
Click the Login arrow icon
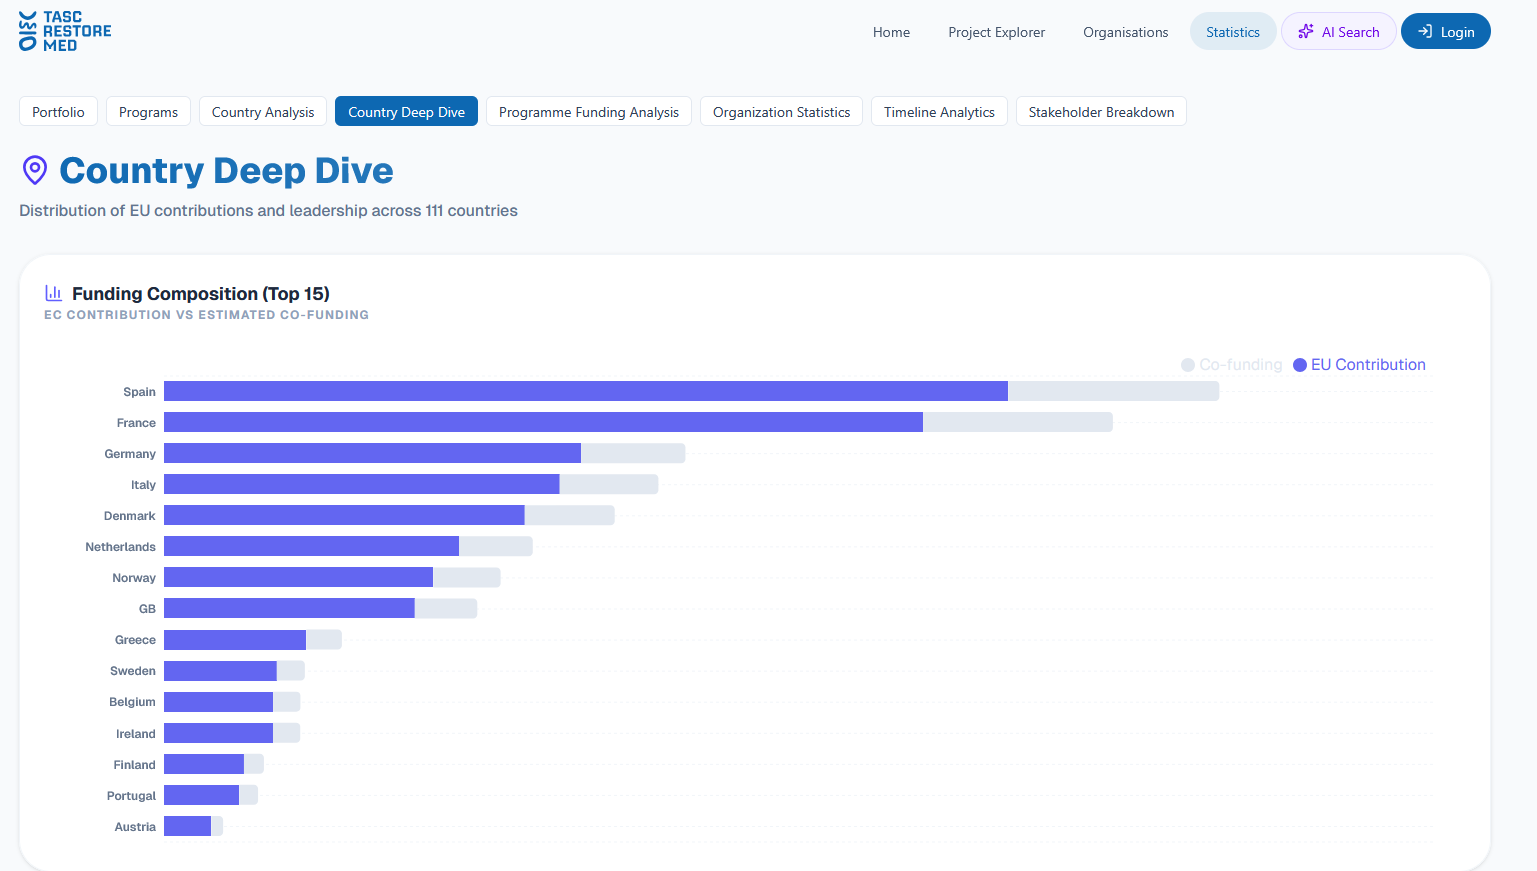tap(1425, 32)
